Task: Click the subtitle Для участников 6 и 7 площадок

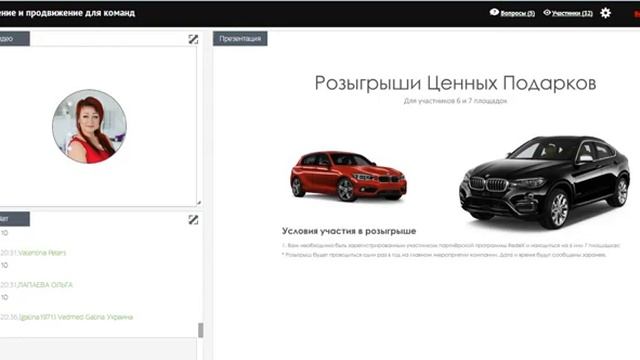Action: (455, 101)
